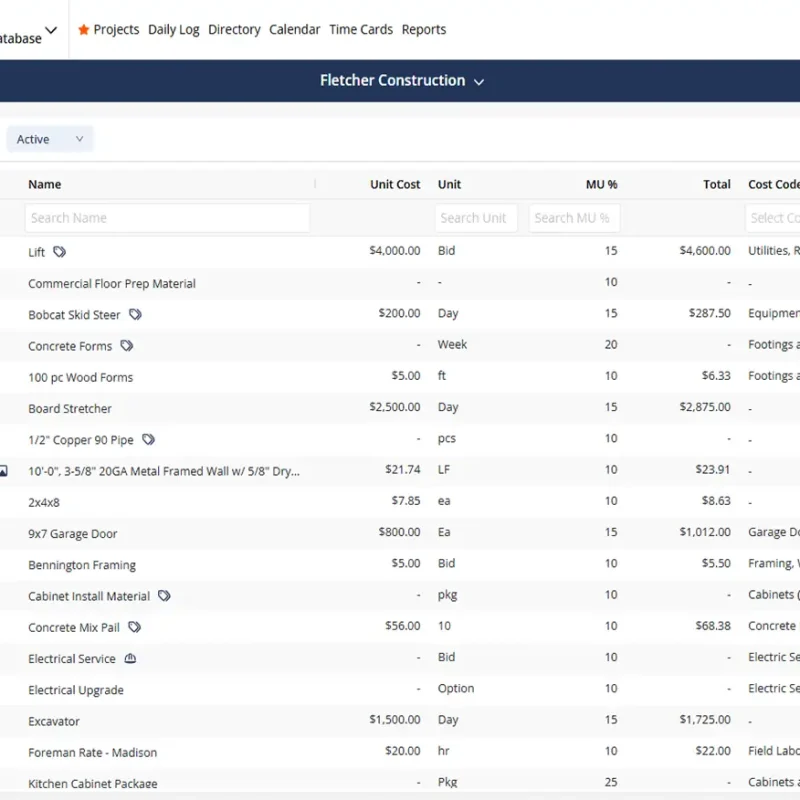
Task: Click the $287.50 total value
Action: [x=710, y=313]
